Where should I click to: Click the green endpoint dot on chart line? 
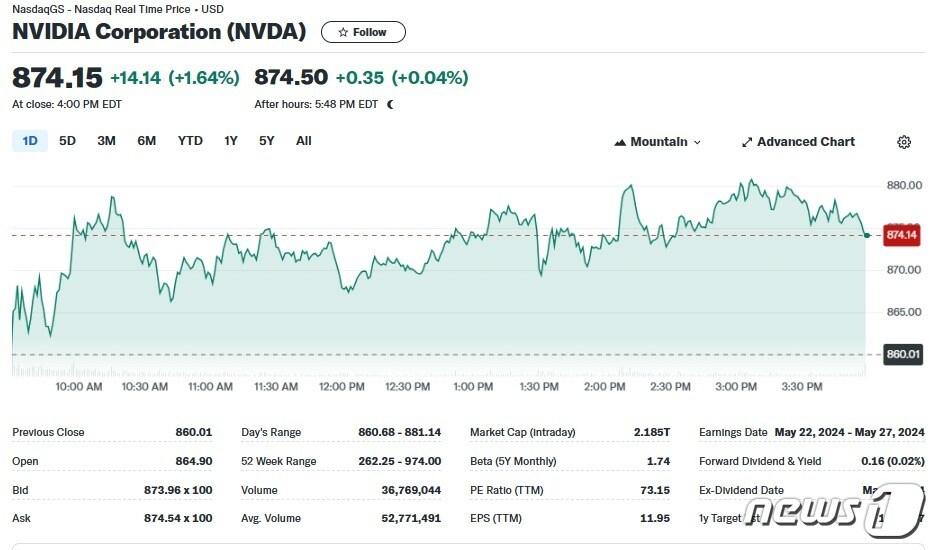click(x=866, y=235)
